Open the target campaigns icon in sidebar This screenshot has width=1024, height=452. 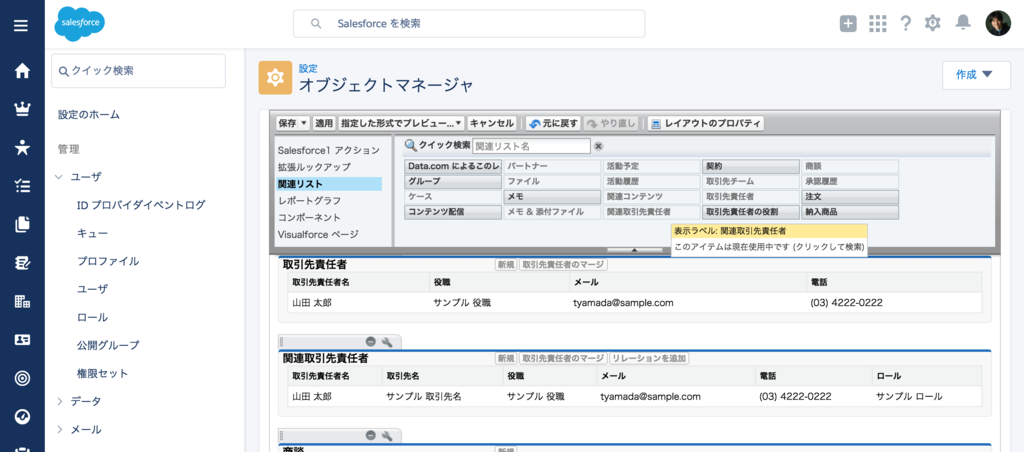pyautogui.click(x=22, y=378)
